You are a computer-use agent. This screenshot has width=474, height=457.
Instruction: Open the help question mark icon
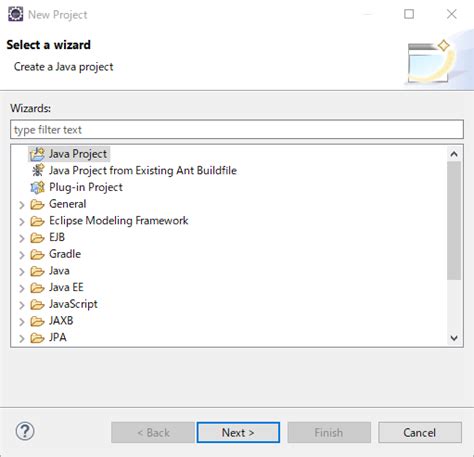tap(25, 431)
